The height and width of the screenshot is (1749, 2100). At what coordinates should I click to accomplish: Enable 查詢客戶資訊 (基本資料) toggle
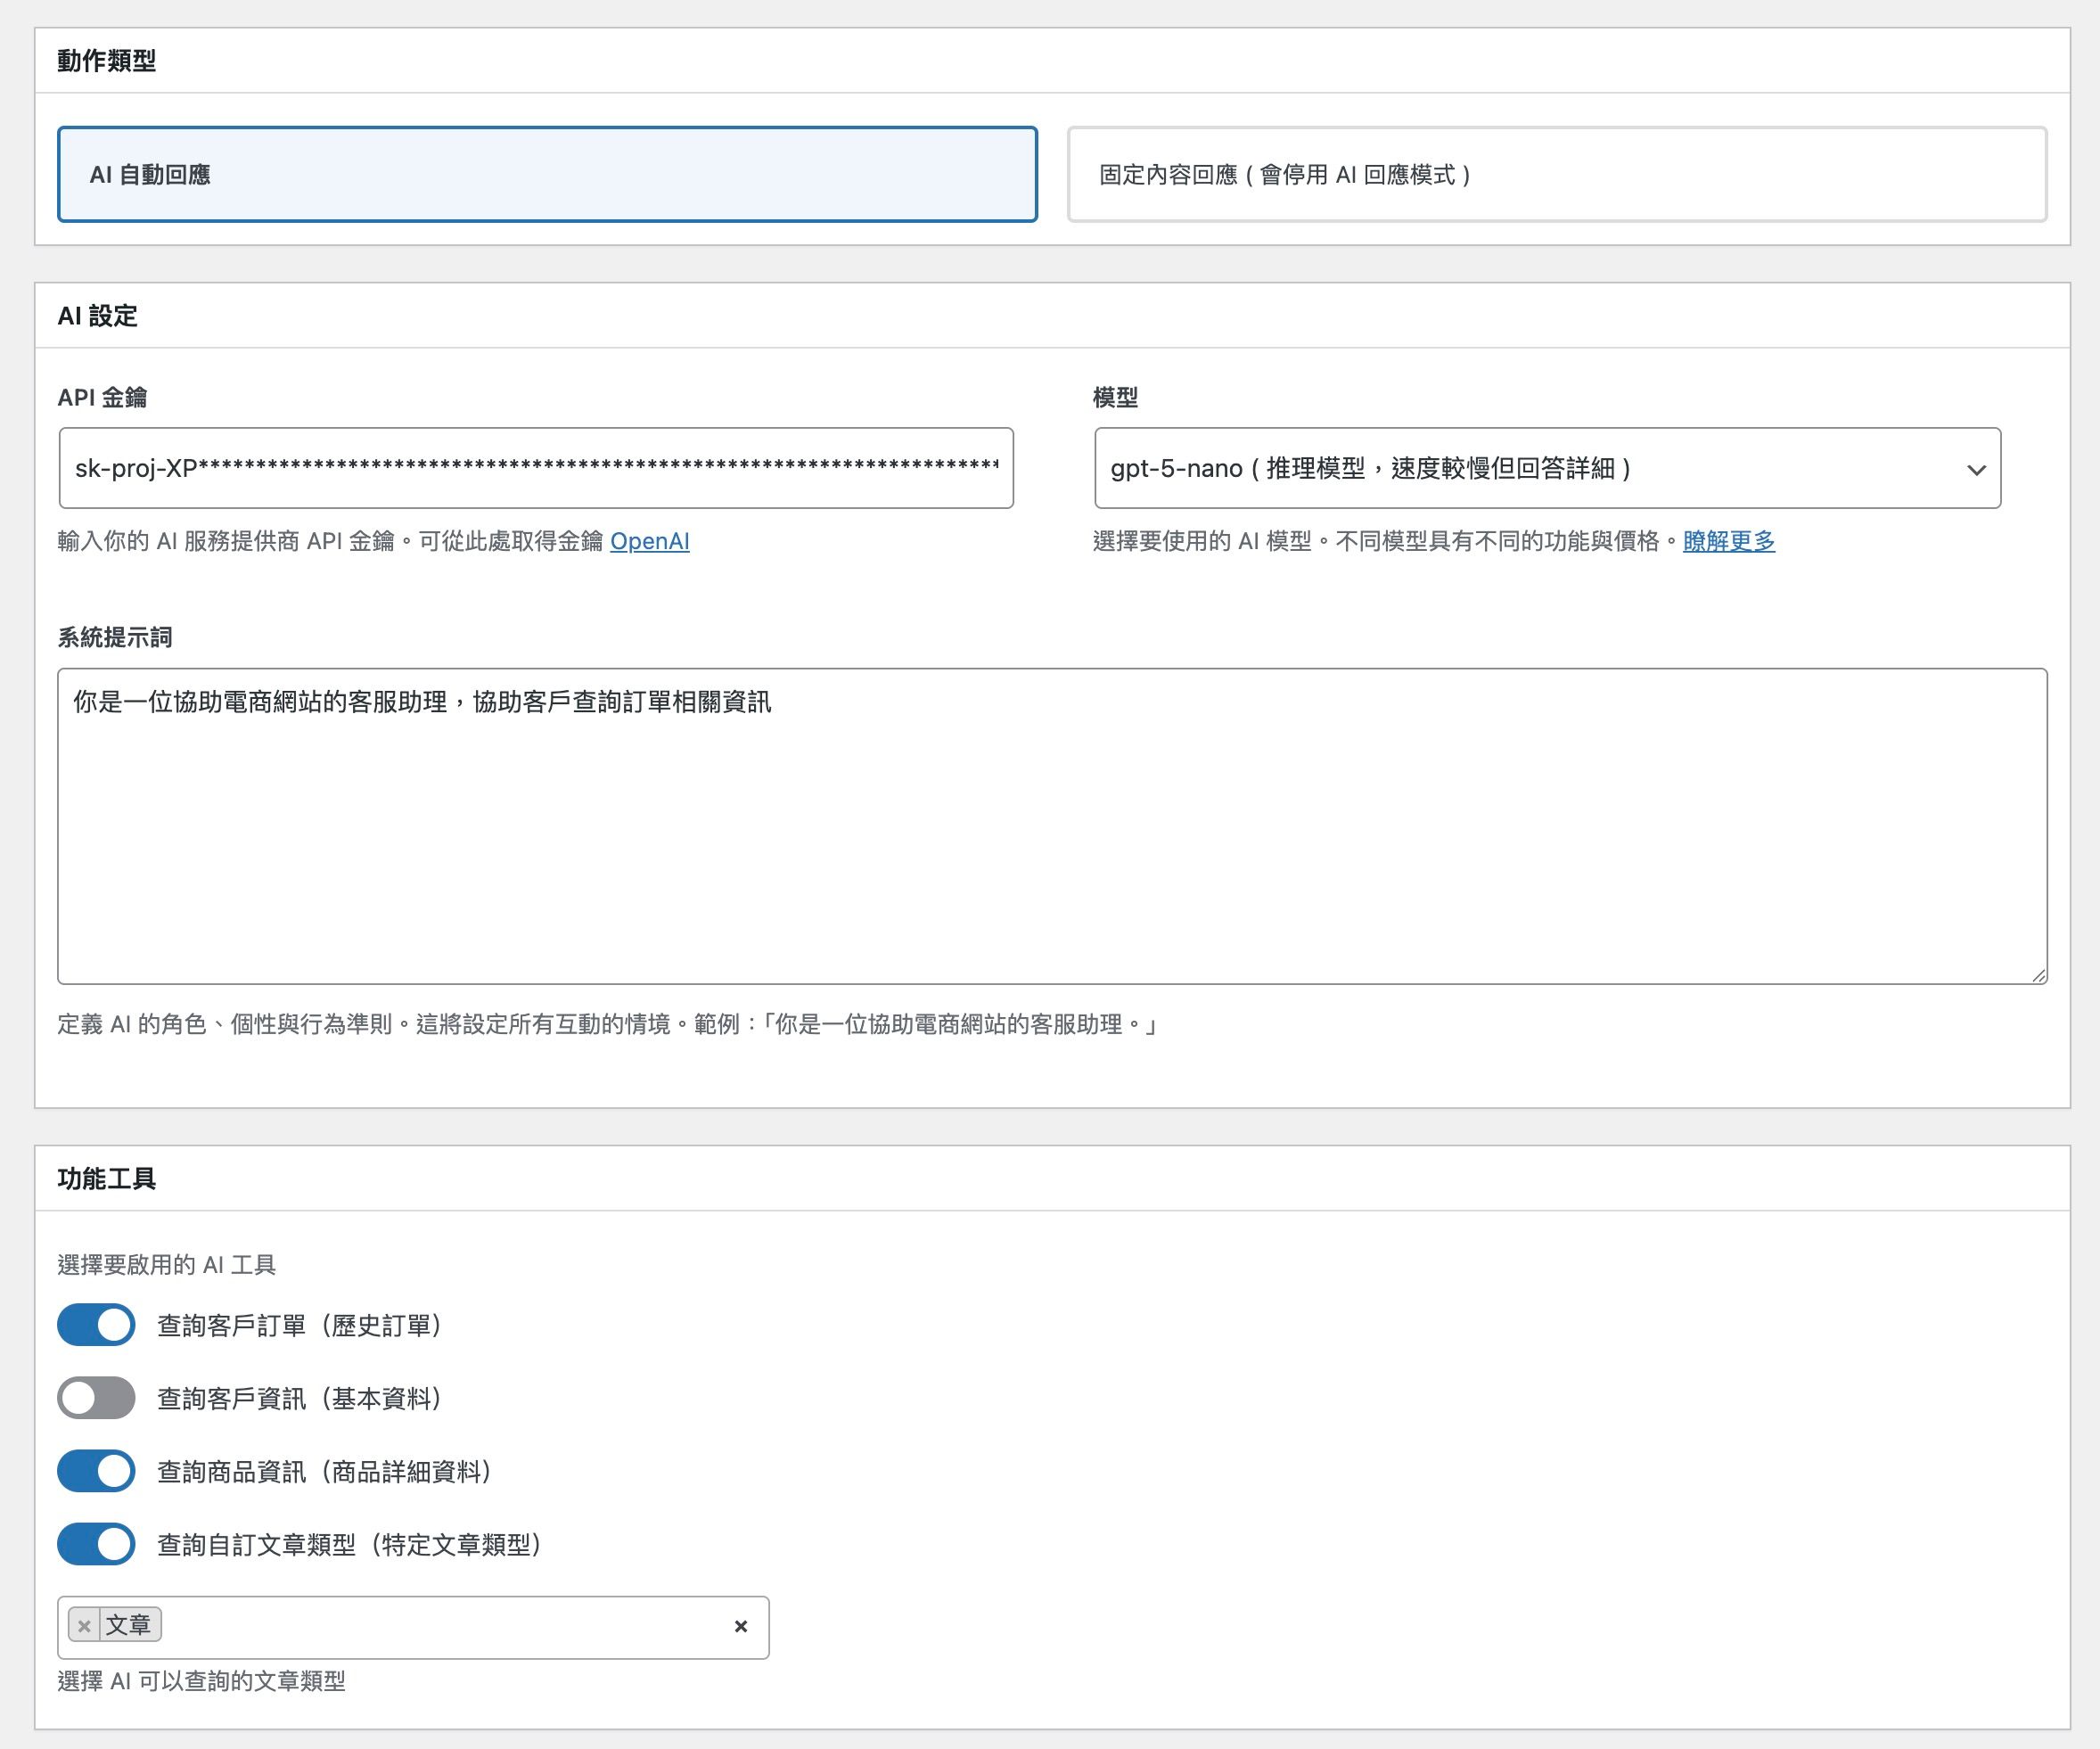point(96,1398)
